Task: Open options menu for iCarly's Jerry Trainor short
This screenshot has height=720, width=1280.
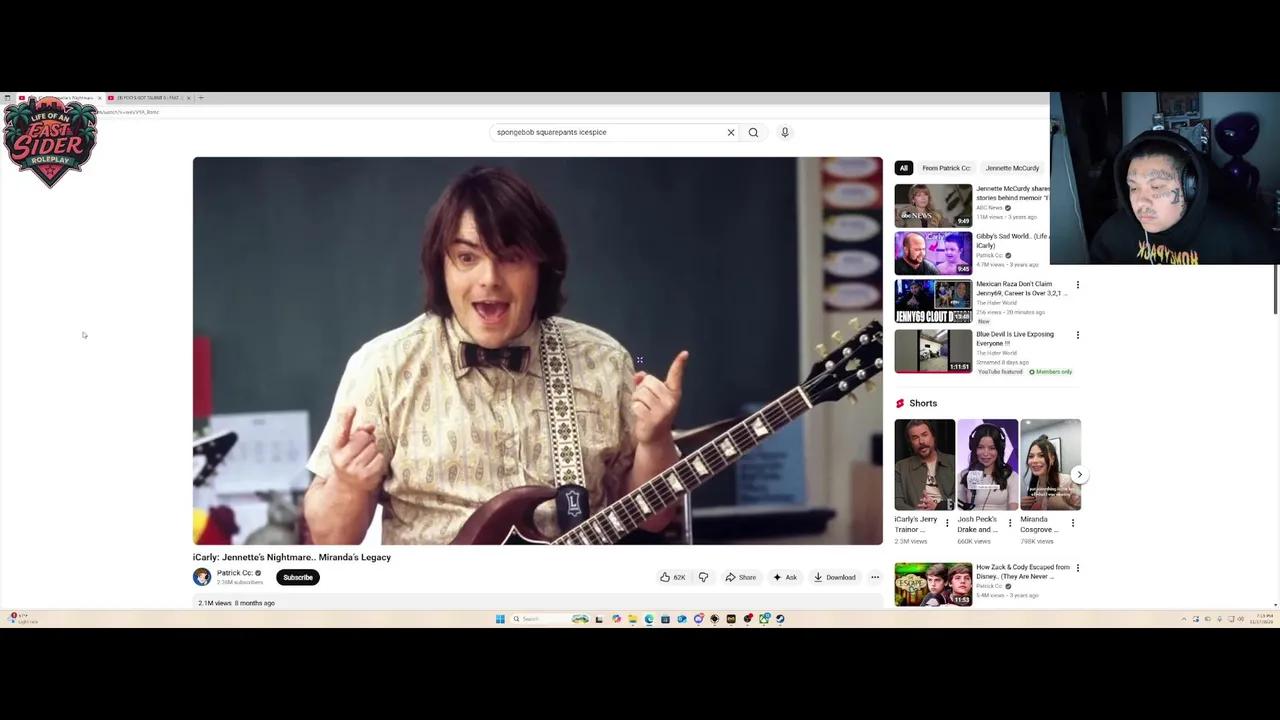Action: (x=947, y=523)
